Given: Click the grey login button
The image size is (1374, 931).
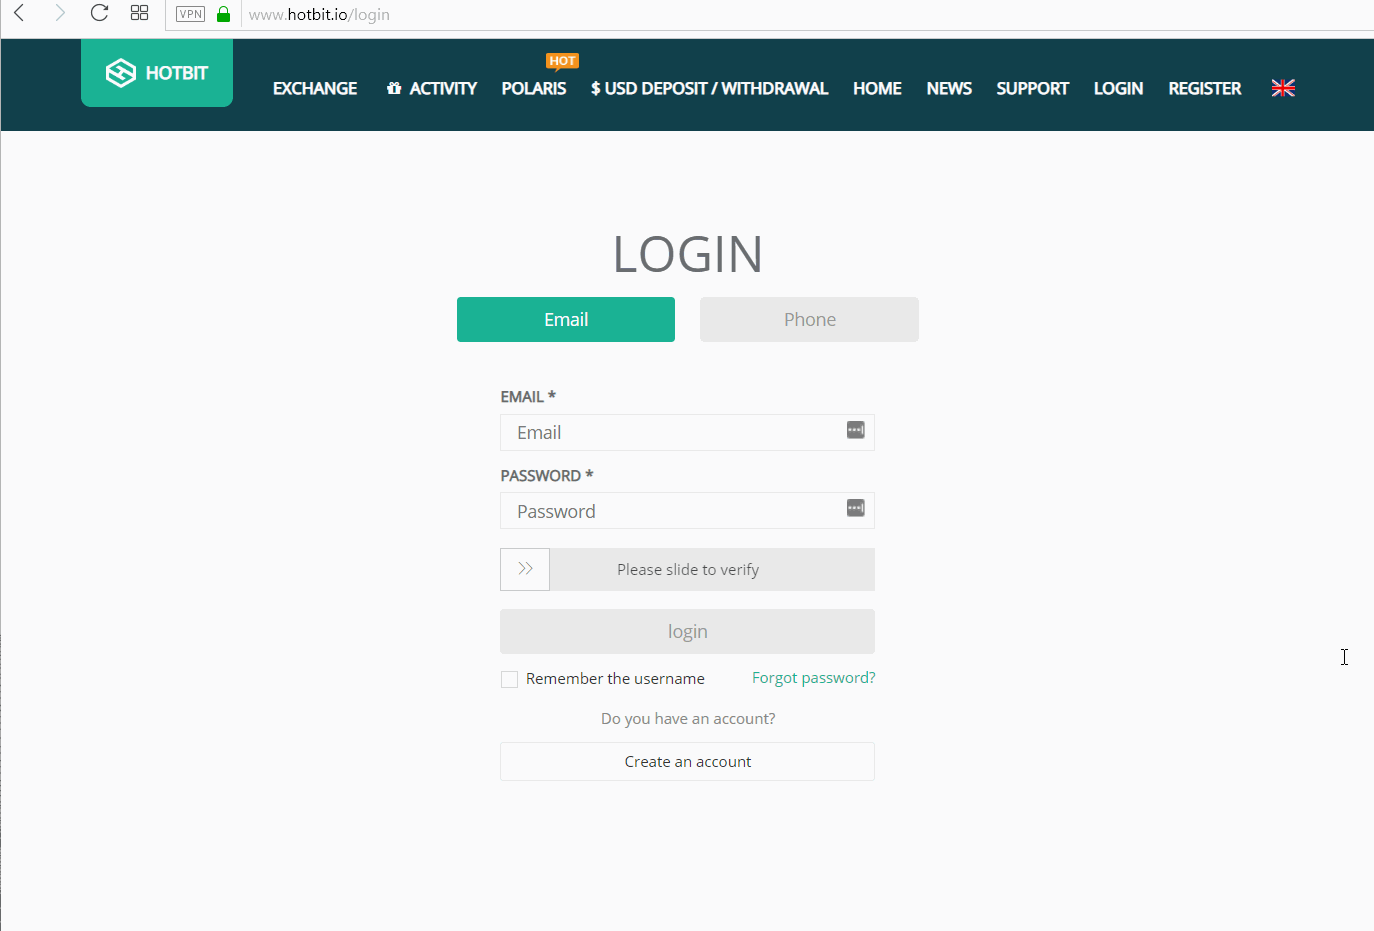Looking at the screenshot, I should pyautogui.click(x=688, y=631).
